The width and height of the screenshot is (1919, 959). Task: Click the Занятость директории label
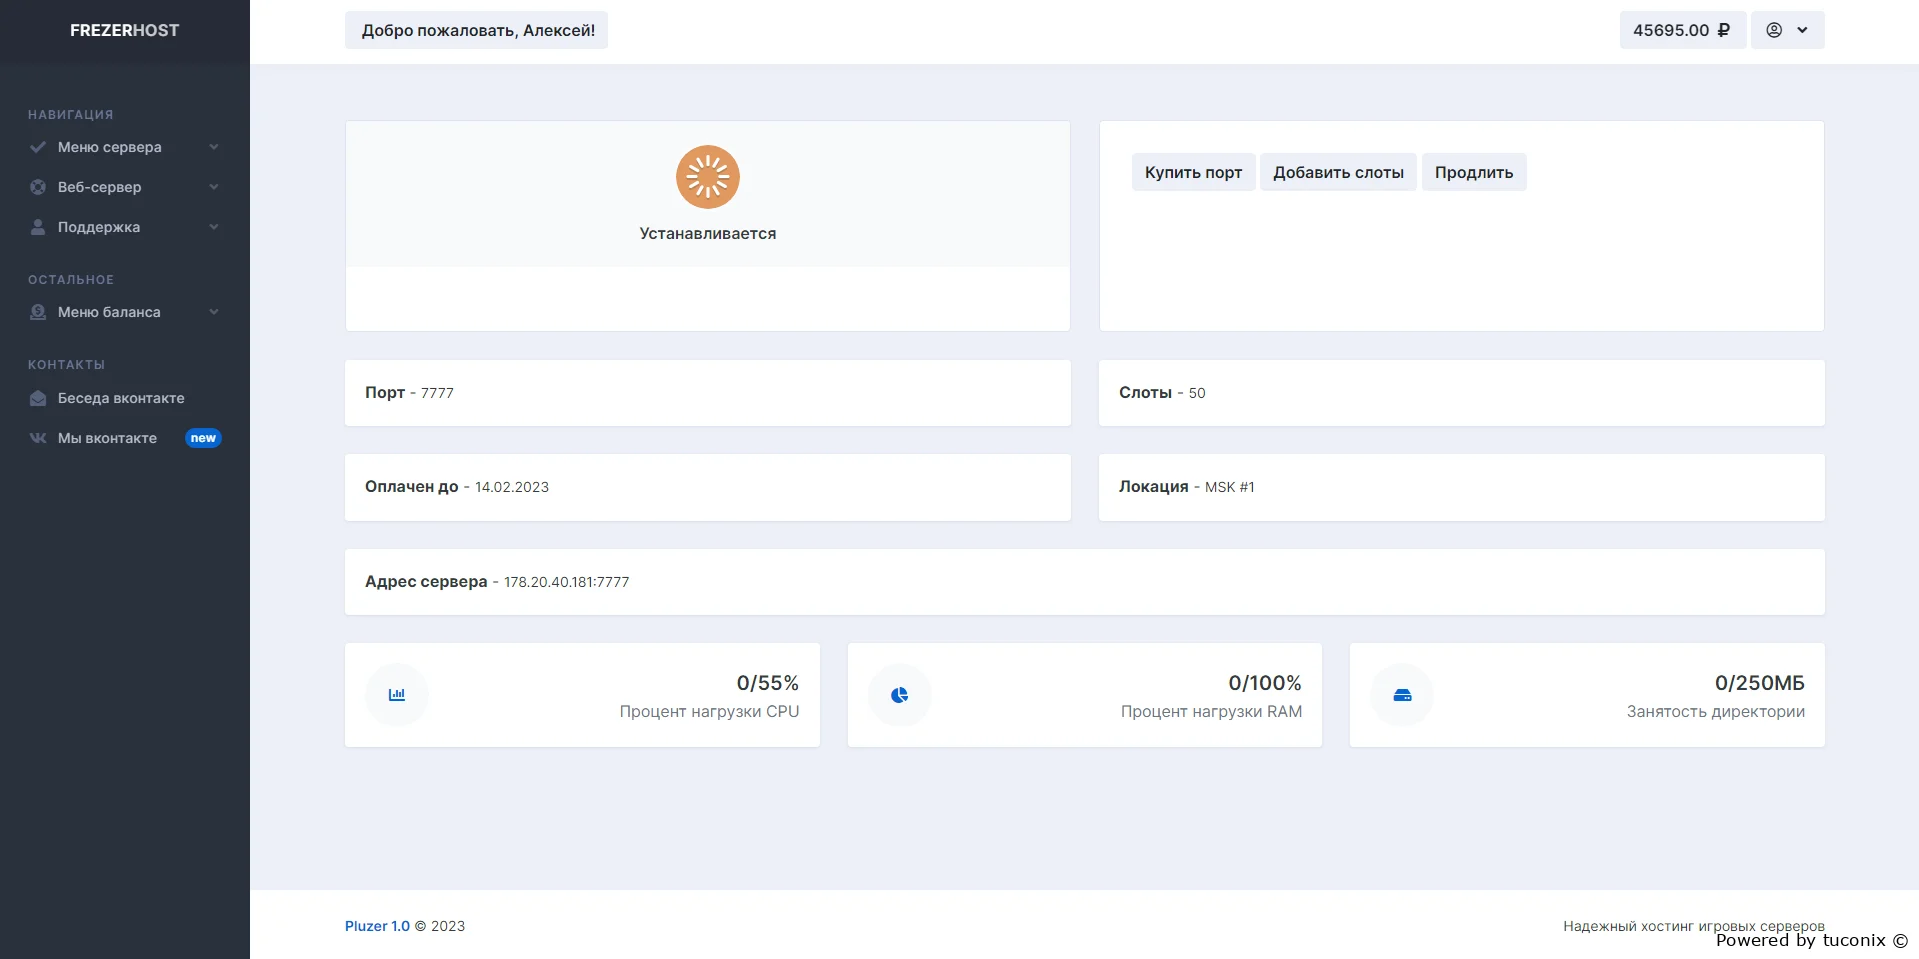pyautogui.click(x=1715, y=711)
